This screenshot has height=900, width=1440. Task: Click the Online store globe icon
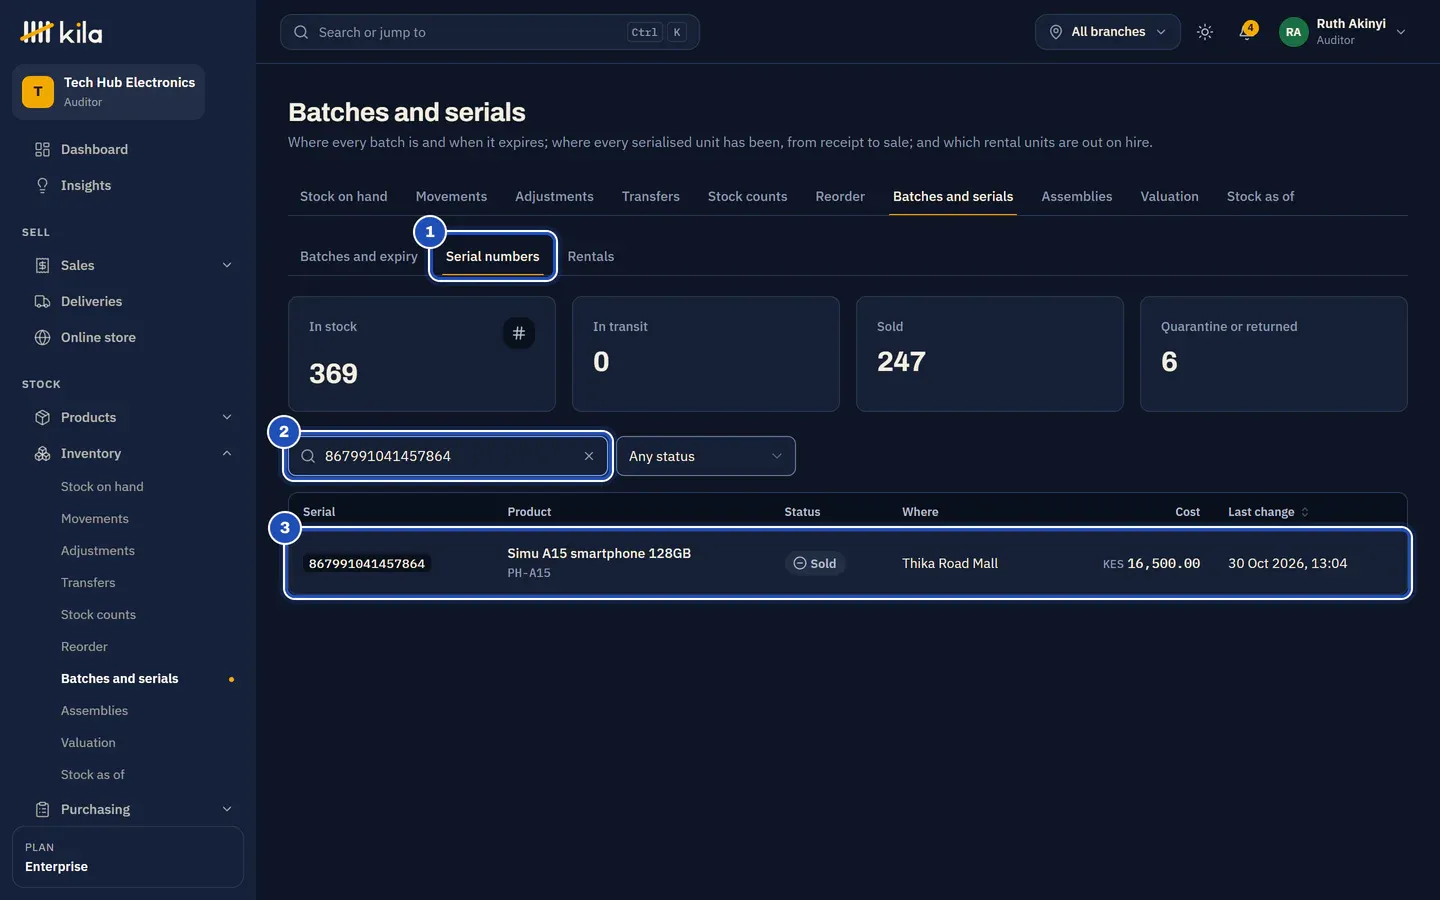tap(42, 338)
